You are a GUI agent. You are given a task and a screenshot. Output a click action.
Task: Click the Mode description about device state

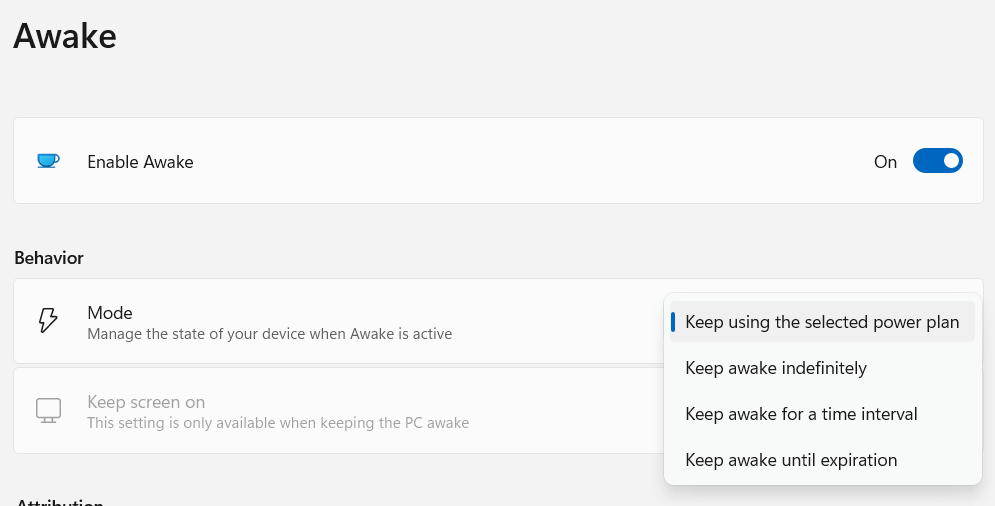pyautogui.click(x=270, y=334)
